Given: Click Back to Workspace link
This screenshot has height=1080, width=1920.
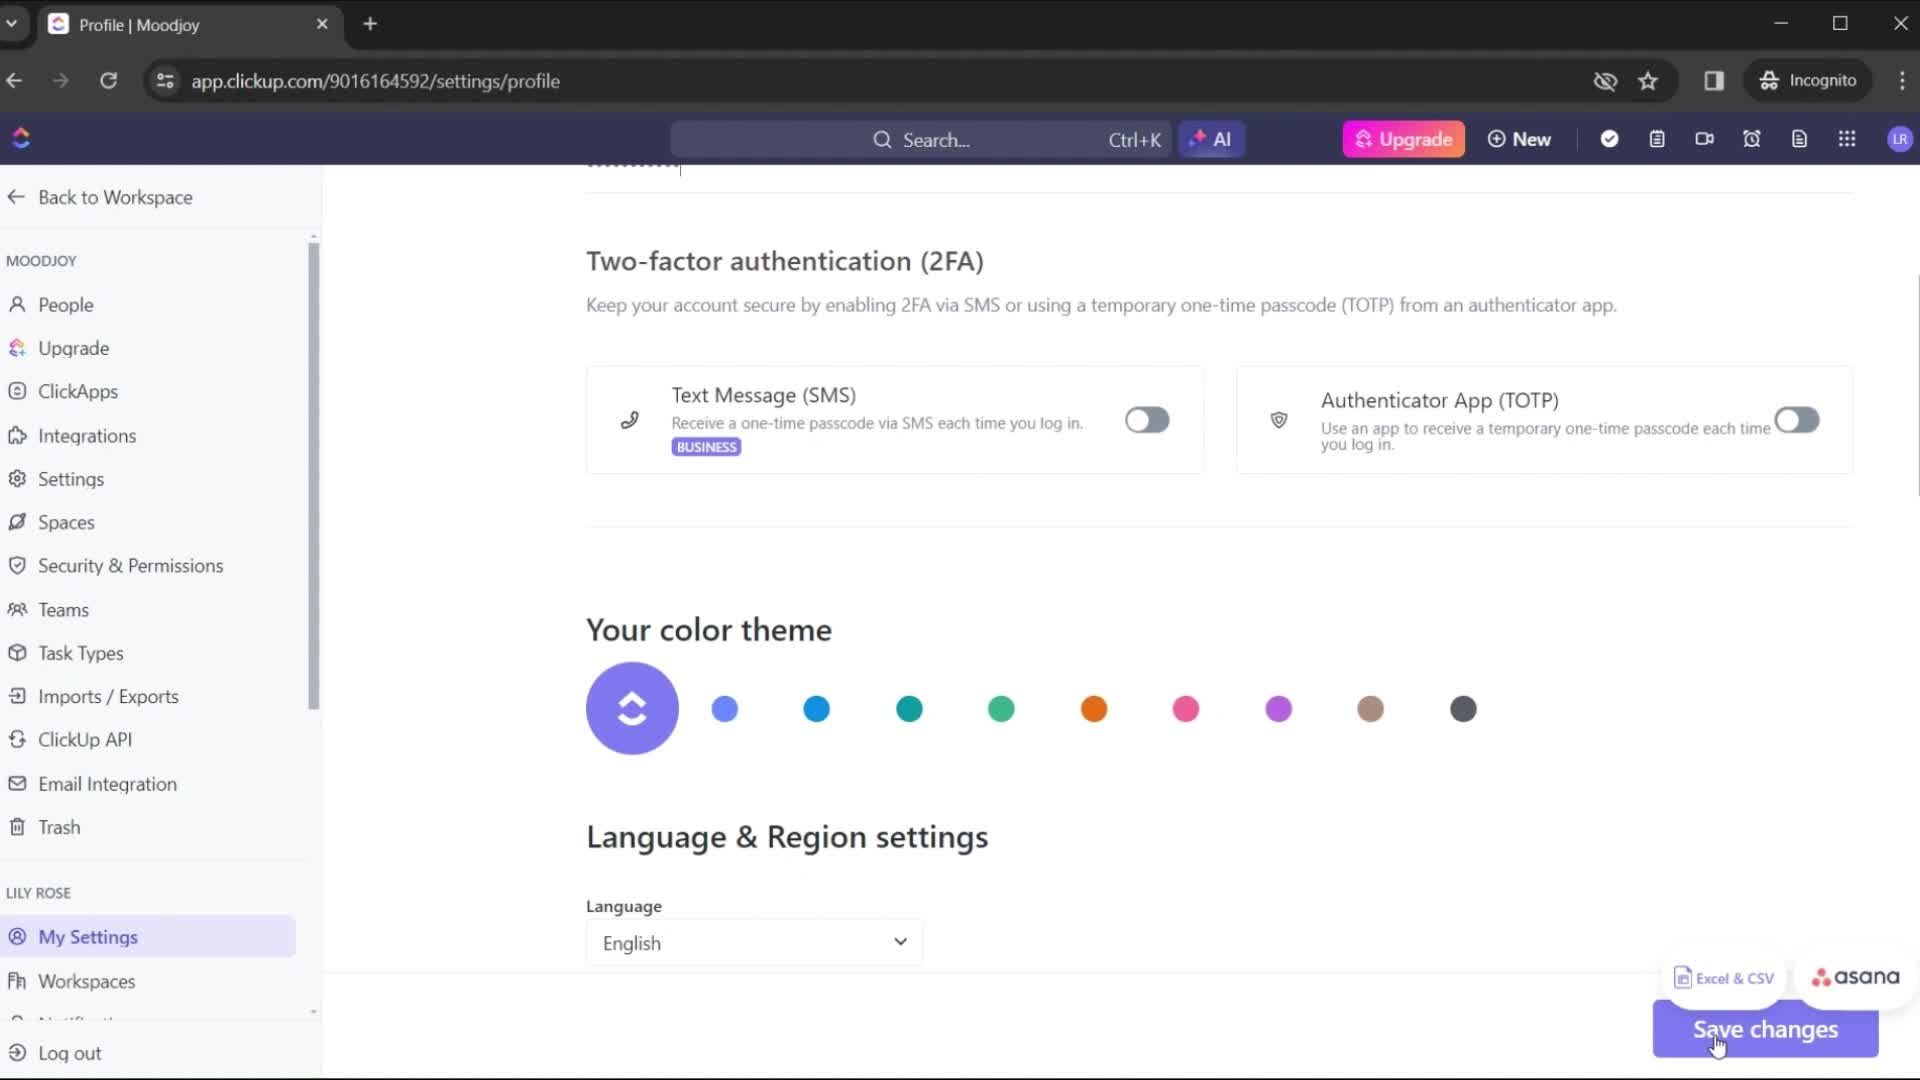Looking at the screenshot, I should coord(115,197).
